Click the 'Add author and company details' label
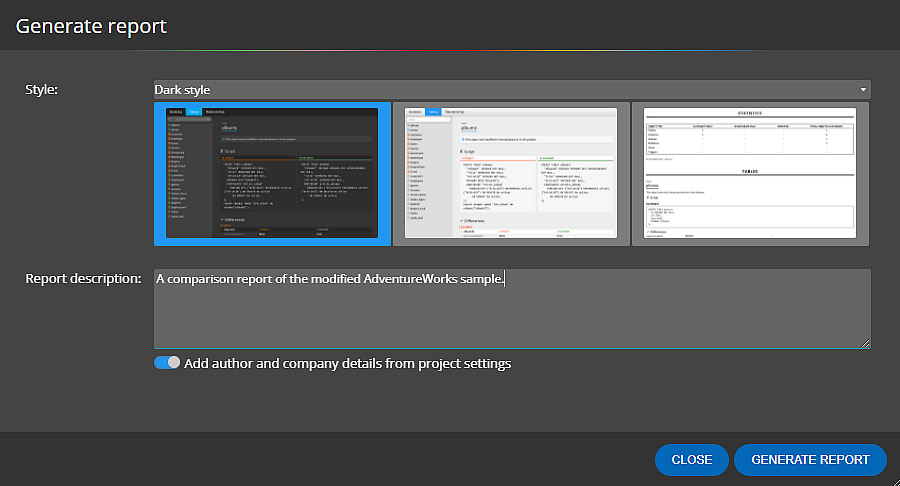Screen dimensions: 900x486 (x=347, y=363)
